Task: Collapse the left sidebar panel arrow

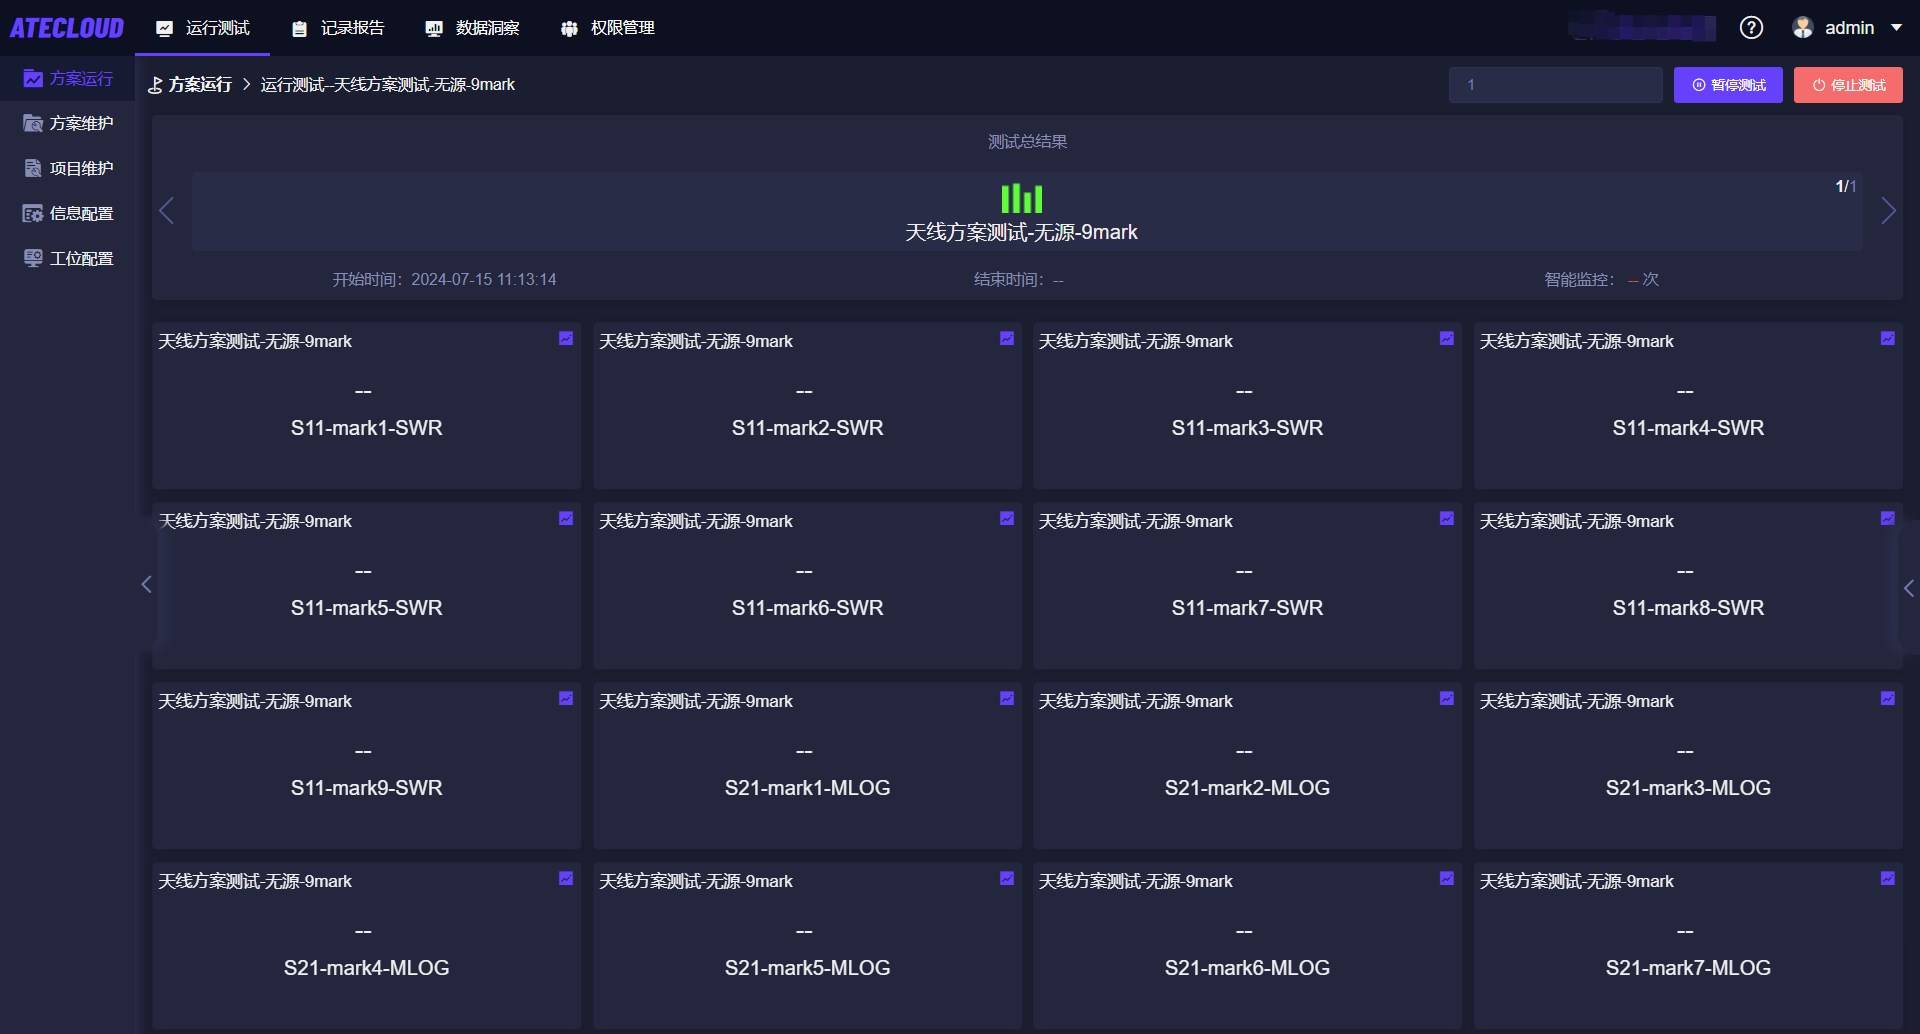Action: point(146,584)
